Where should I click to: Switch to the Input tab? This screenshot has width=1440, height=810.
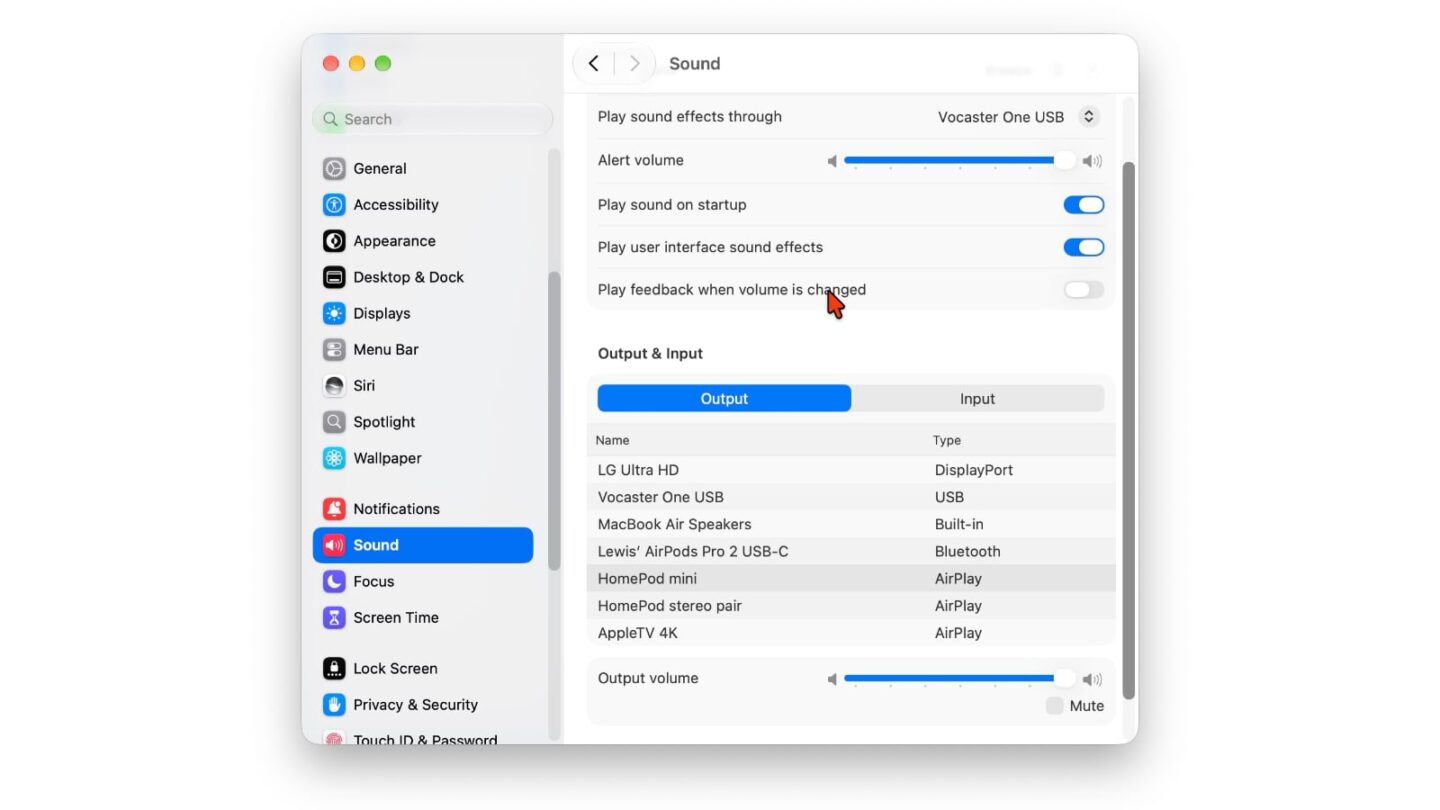[977, 398]
